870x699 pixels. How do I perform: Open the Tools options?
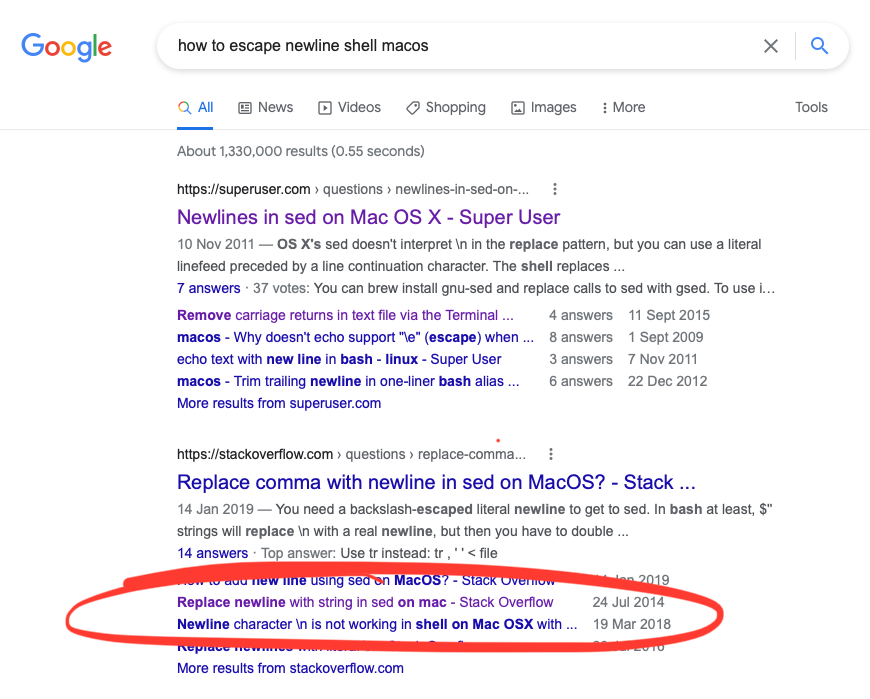(x=811, y=107)
